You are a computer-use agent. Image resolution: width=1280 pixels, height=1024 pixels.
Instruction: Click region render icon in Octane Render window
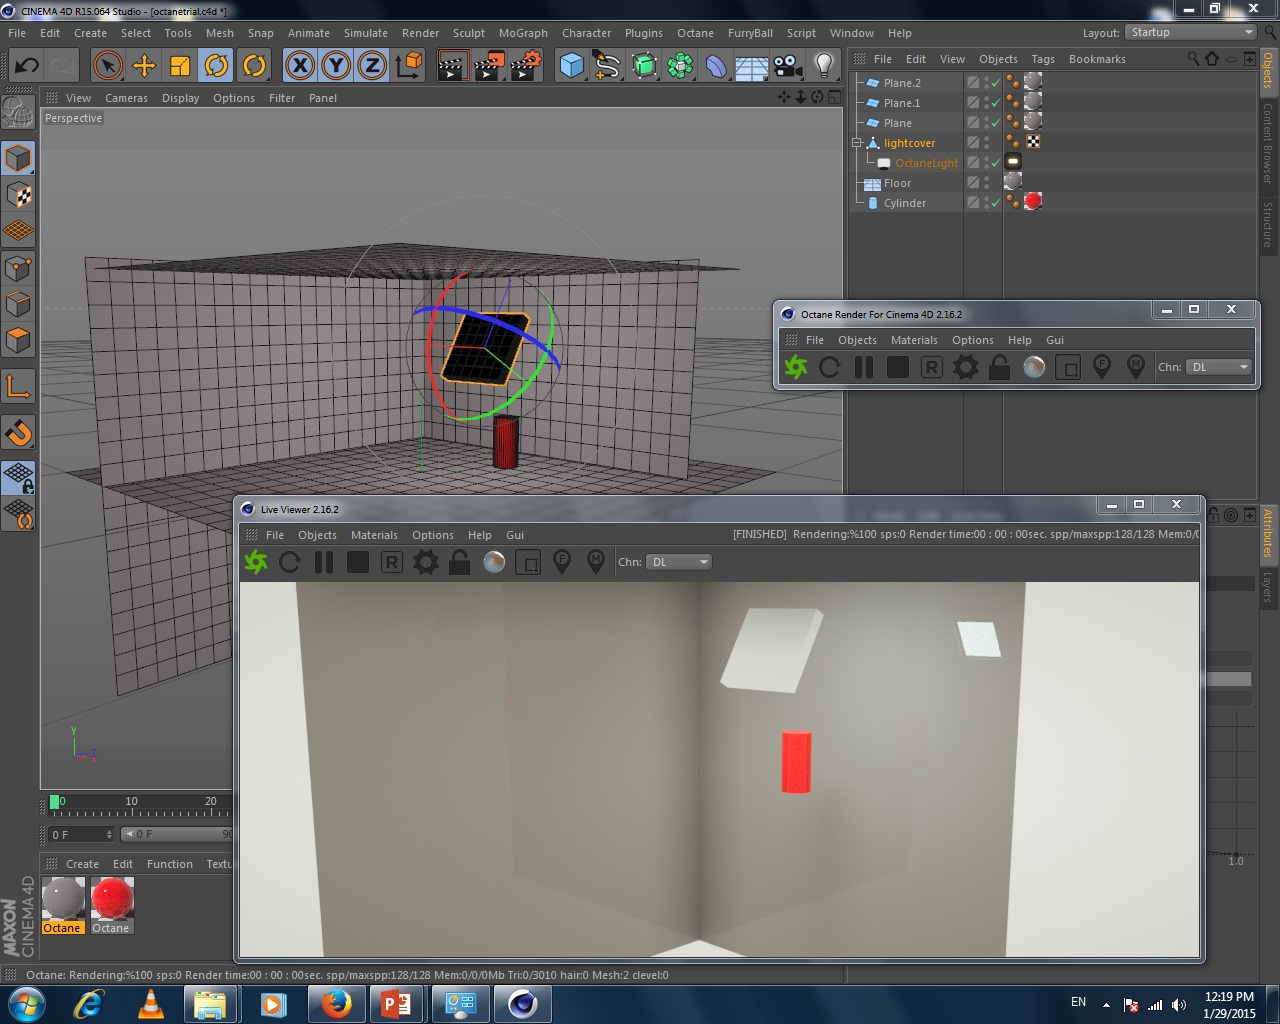[x=1068, y=367]
